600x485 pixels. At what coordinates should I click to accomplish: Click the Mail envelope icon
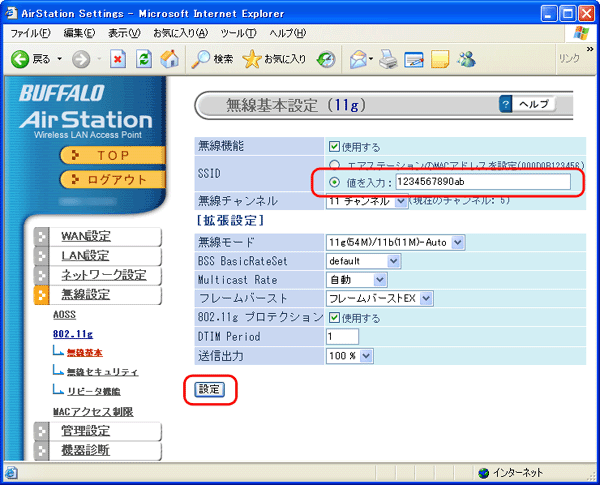(359, 59)
